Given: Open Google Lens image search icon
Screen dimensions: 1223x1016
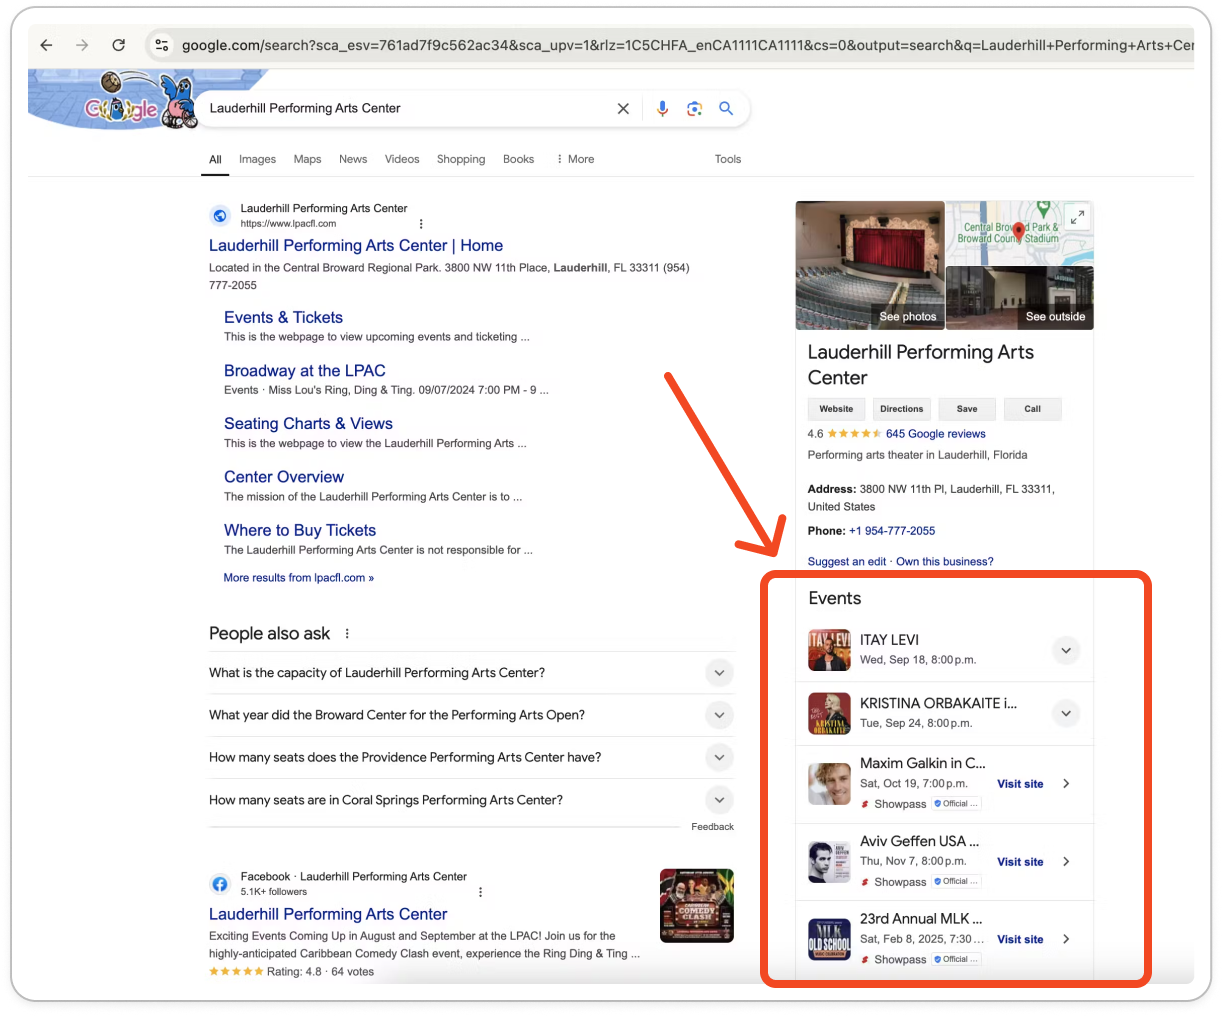Looking at the screenshot, I should click(x=694, y=108).
